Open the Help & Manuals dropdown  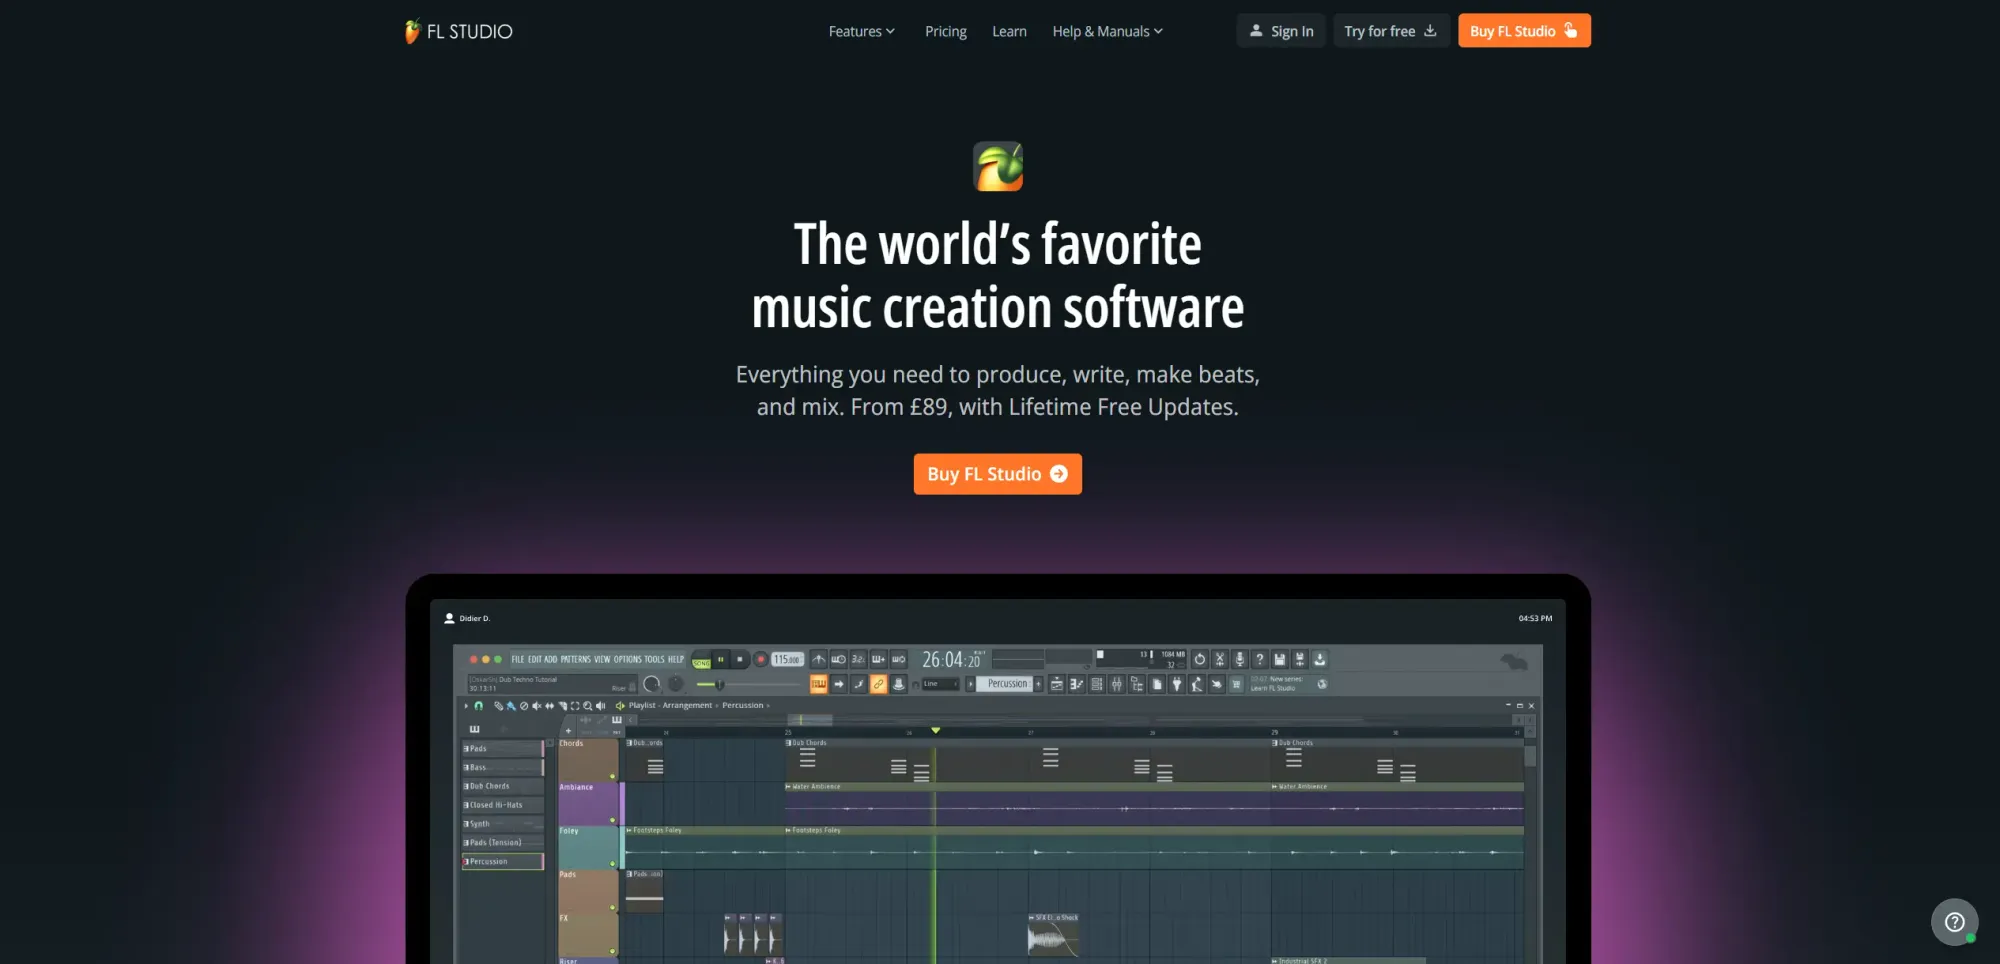pos(1106,31)
